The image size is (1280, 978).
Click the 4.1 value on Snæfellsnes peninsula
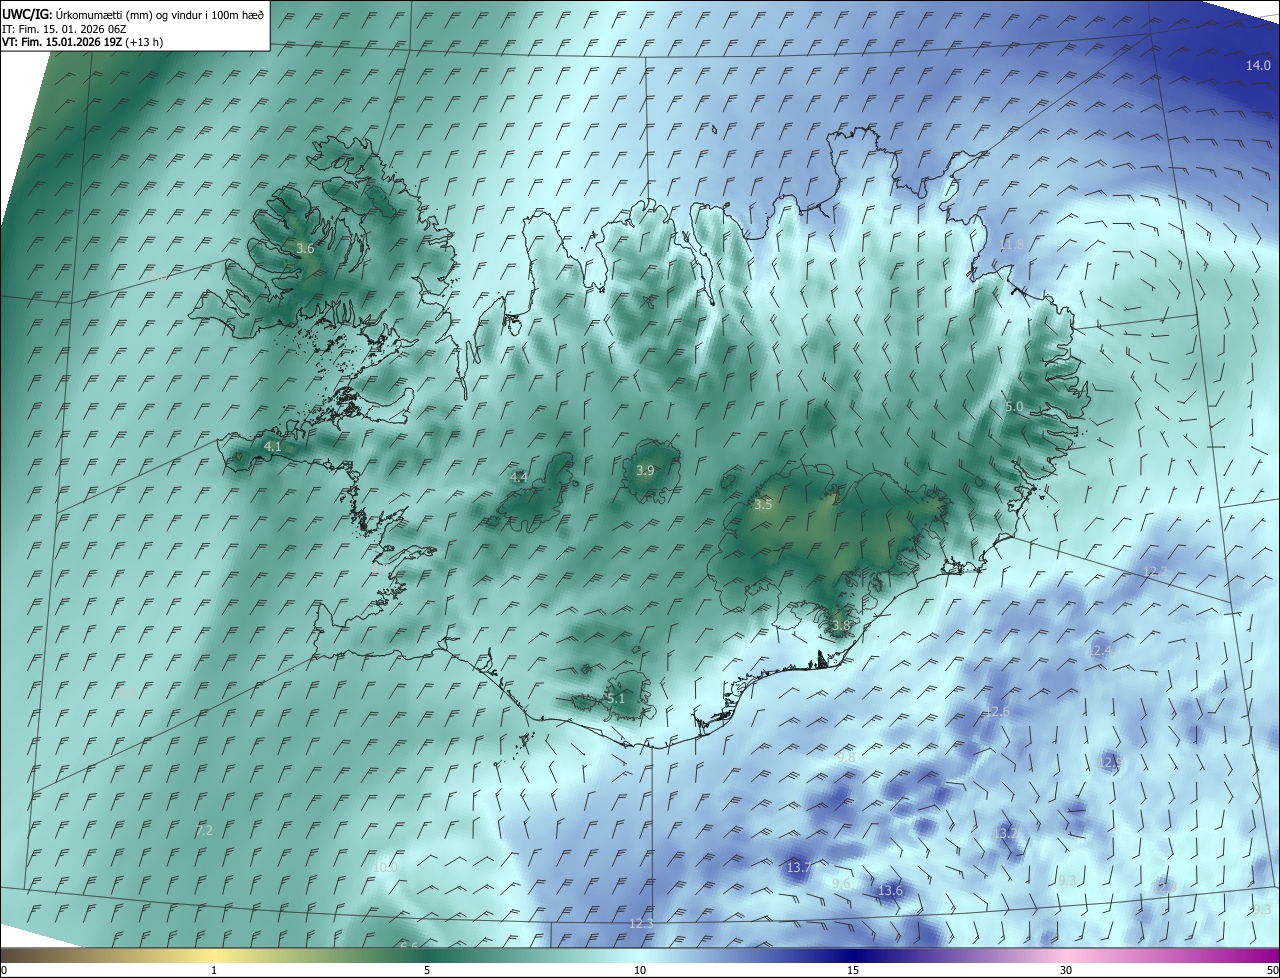(x=273, y=446)
